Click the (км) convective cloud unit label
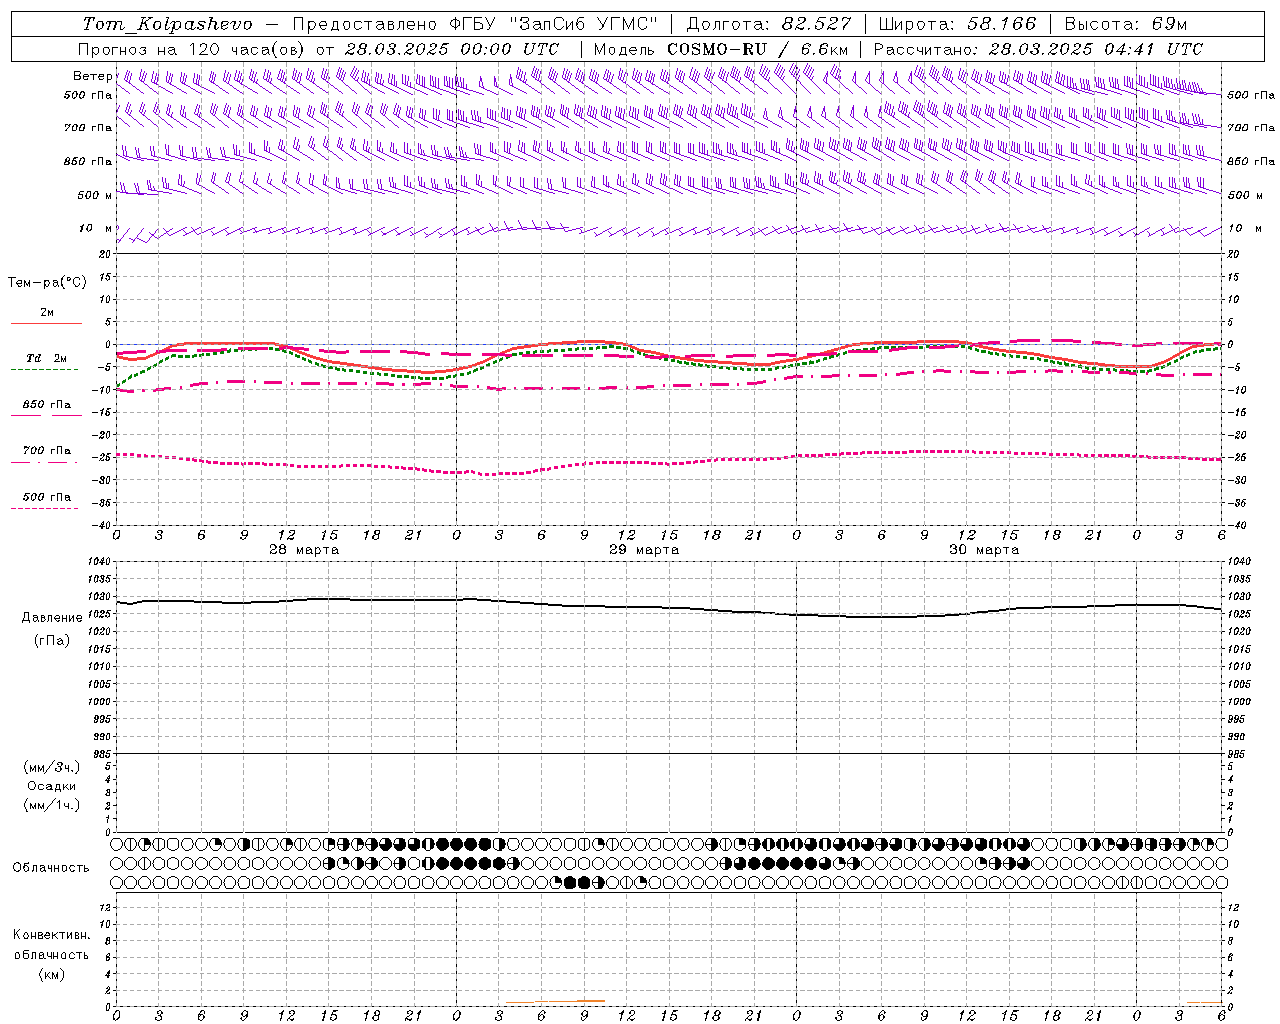This screenshot has height=1024, width=1280. (51, 974)
